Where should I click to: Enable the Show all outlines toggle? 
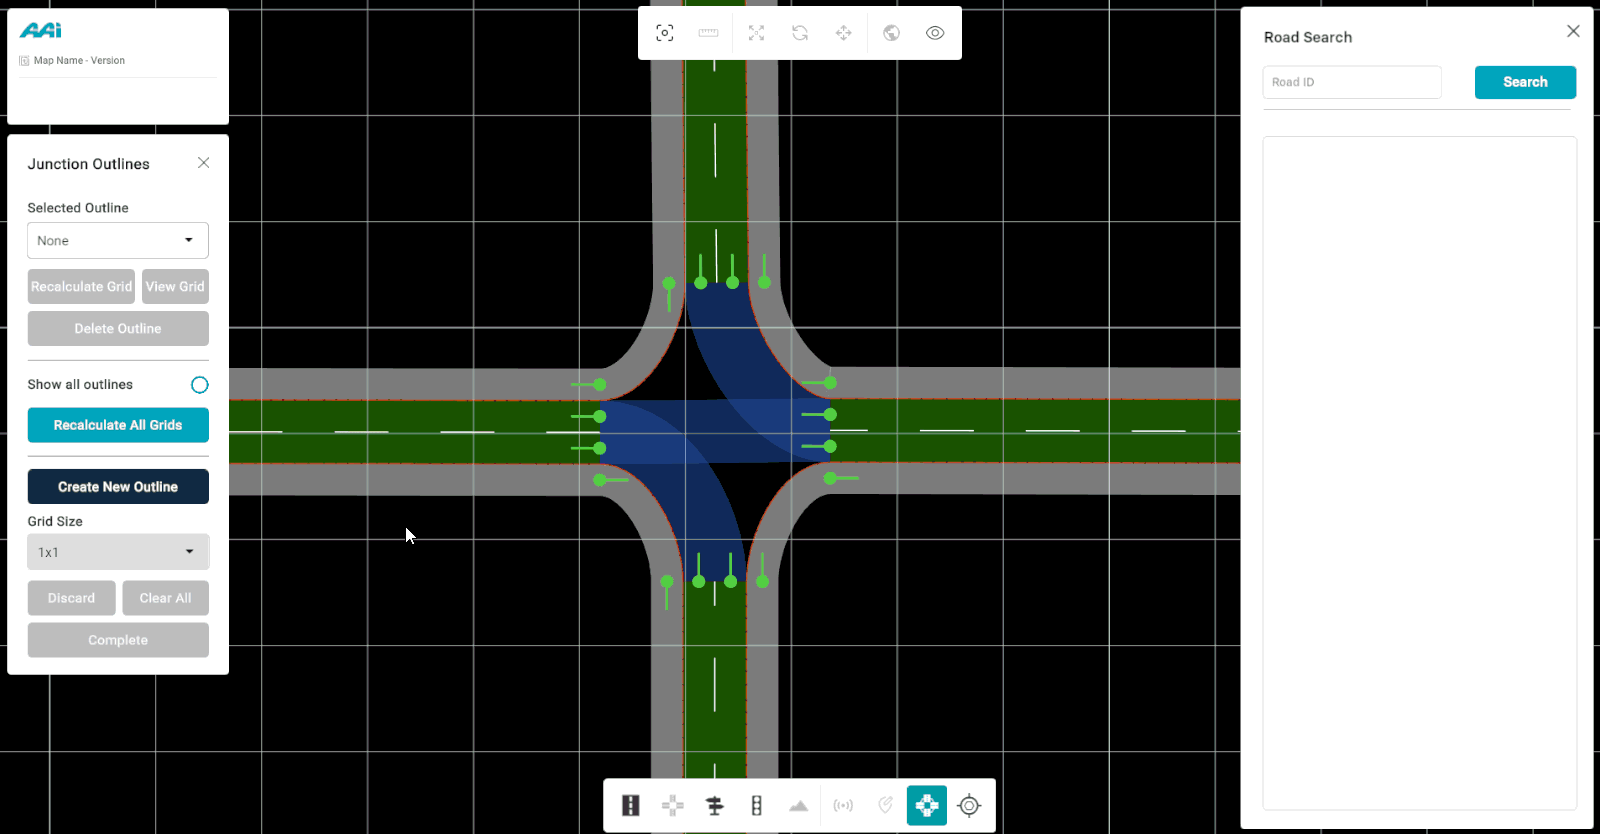click(x=199, y=385)
